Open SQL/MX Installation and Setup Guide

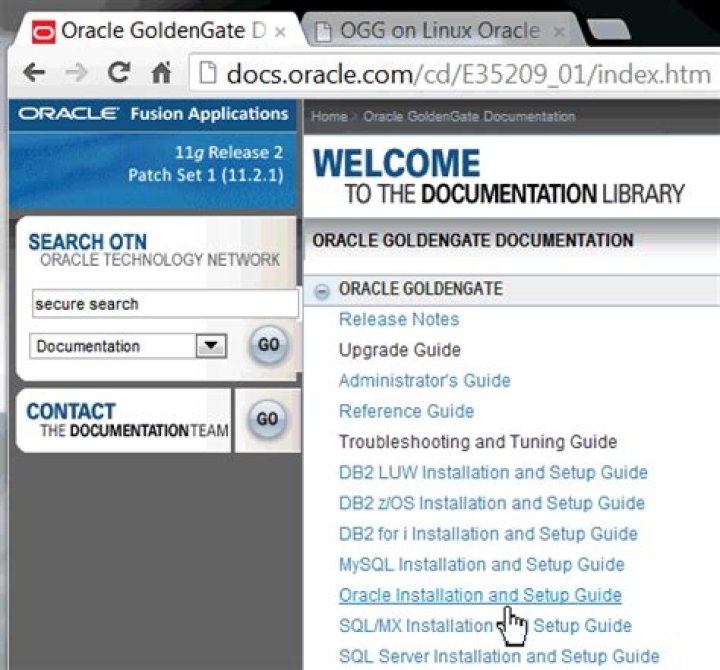click(x=485, y=625)
